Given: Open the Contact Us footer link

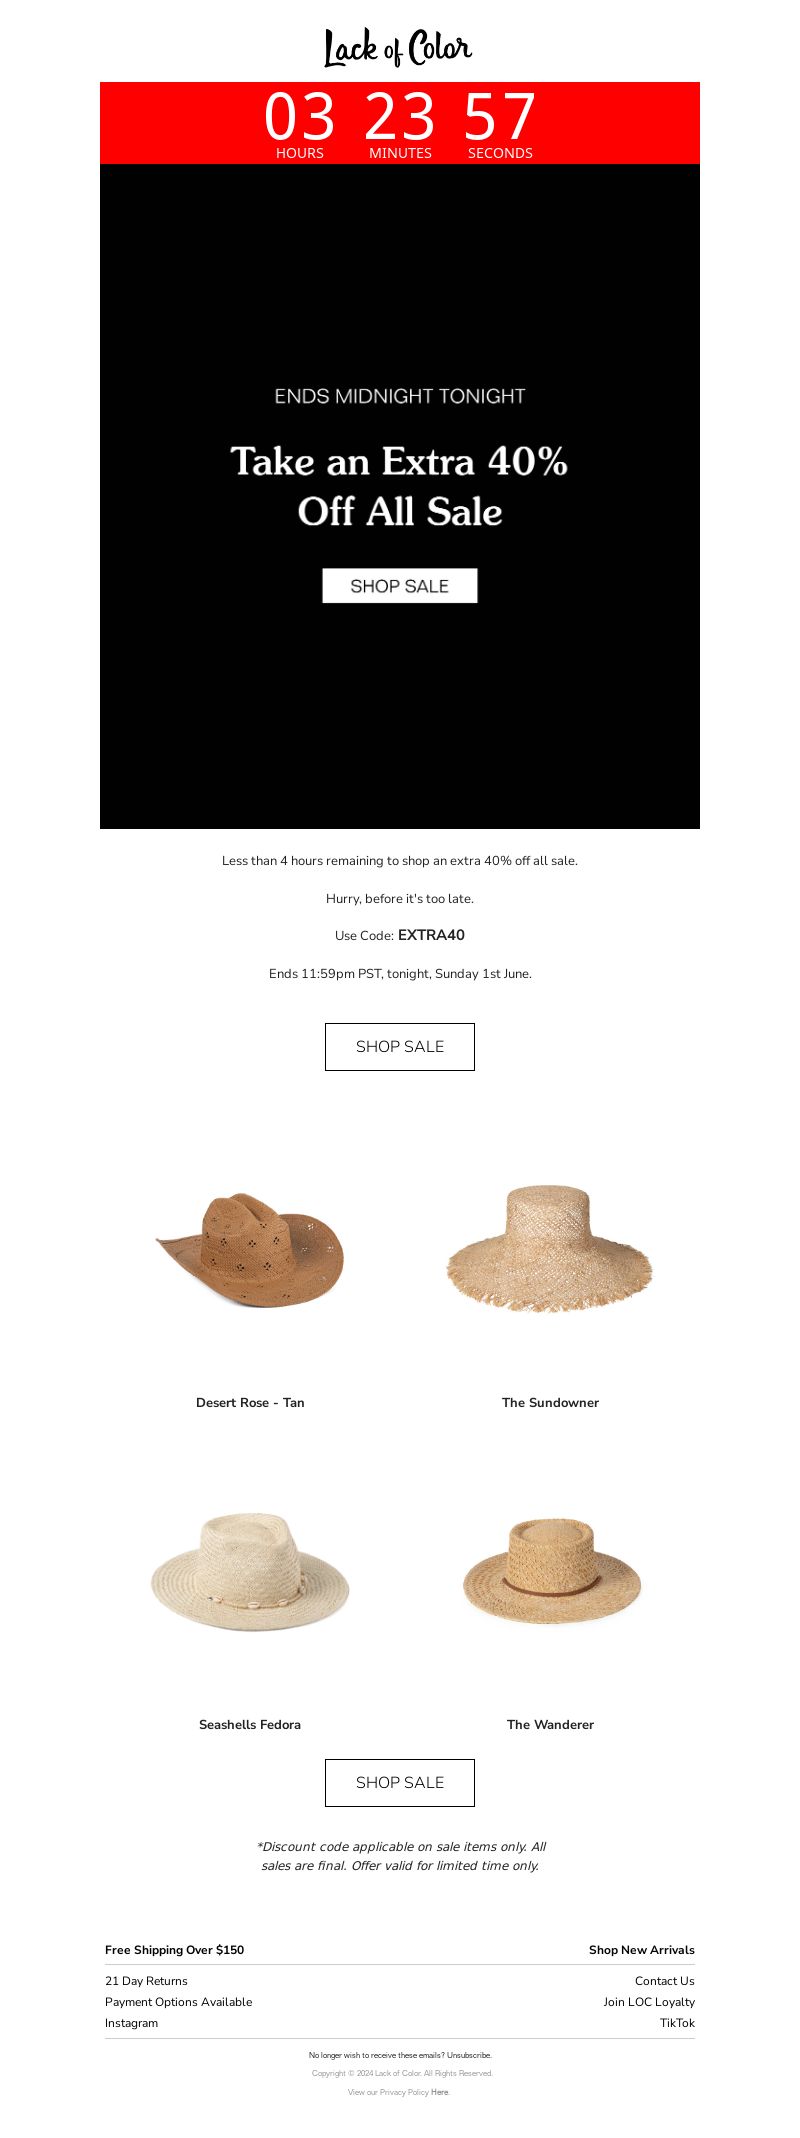Looking at the screenshot, I should point(665,1981).
